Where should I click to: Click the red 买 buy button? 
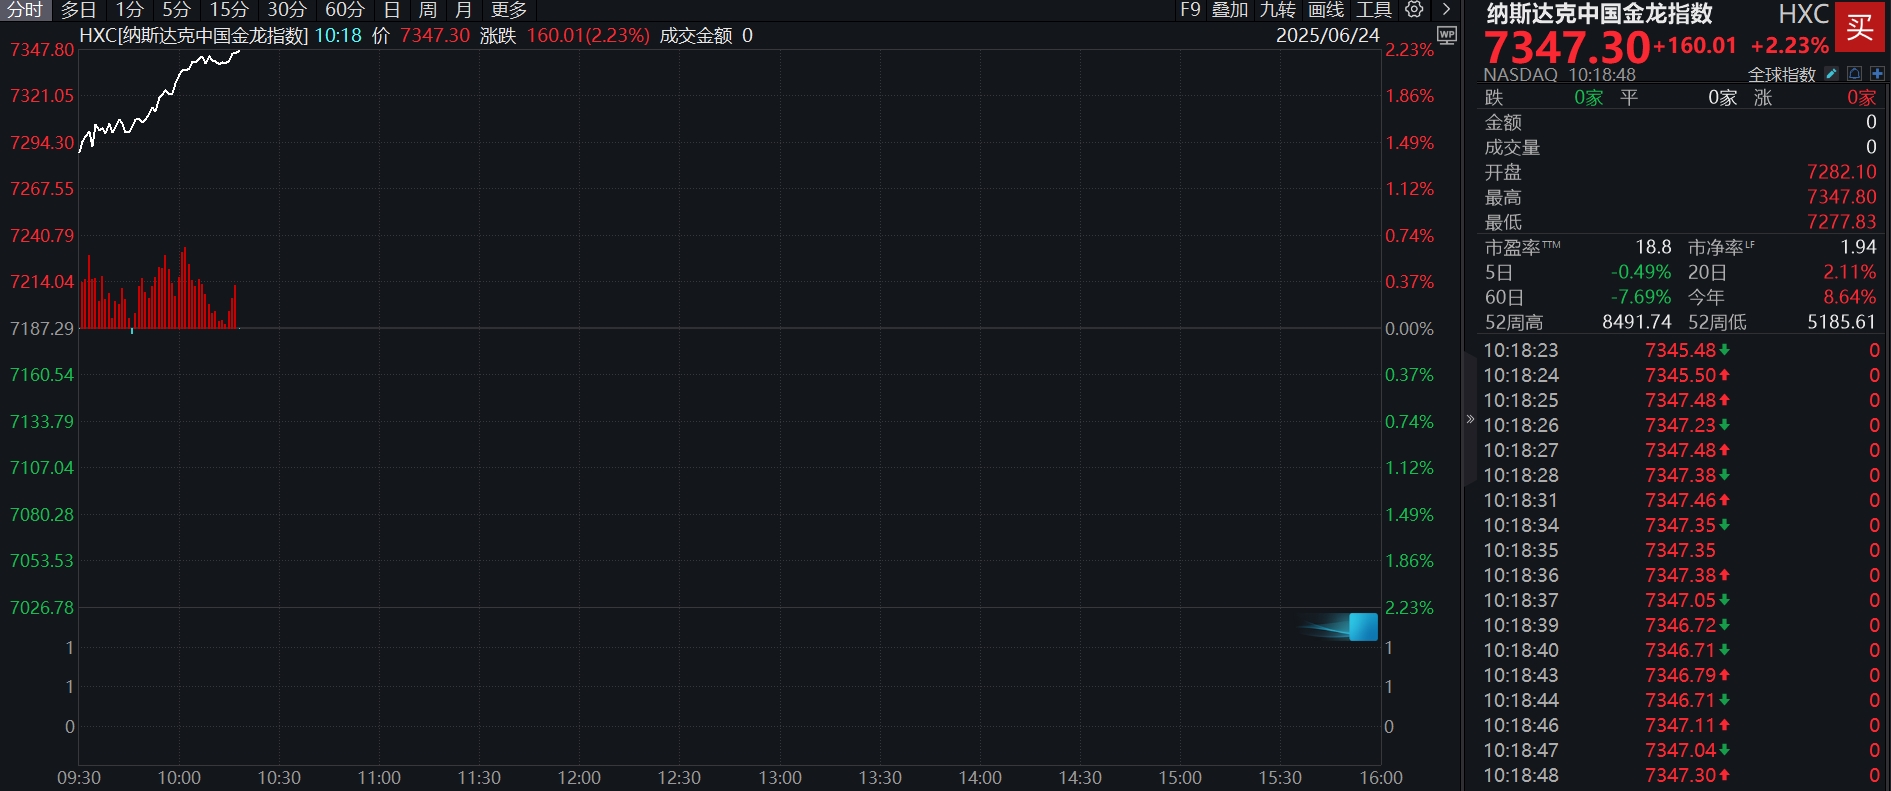click(x=1860, y=27)
